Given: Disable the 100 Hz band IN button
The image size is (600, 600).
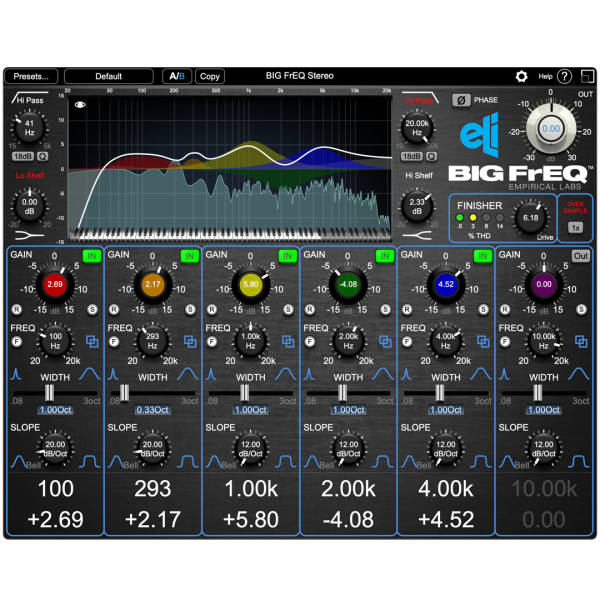Looking at the screenshot, I should pyautogui.click(x=92, y=256).
